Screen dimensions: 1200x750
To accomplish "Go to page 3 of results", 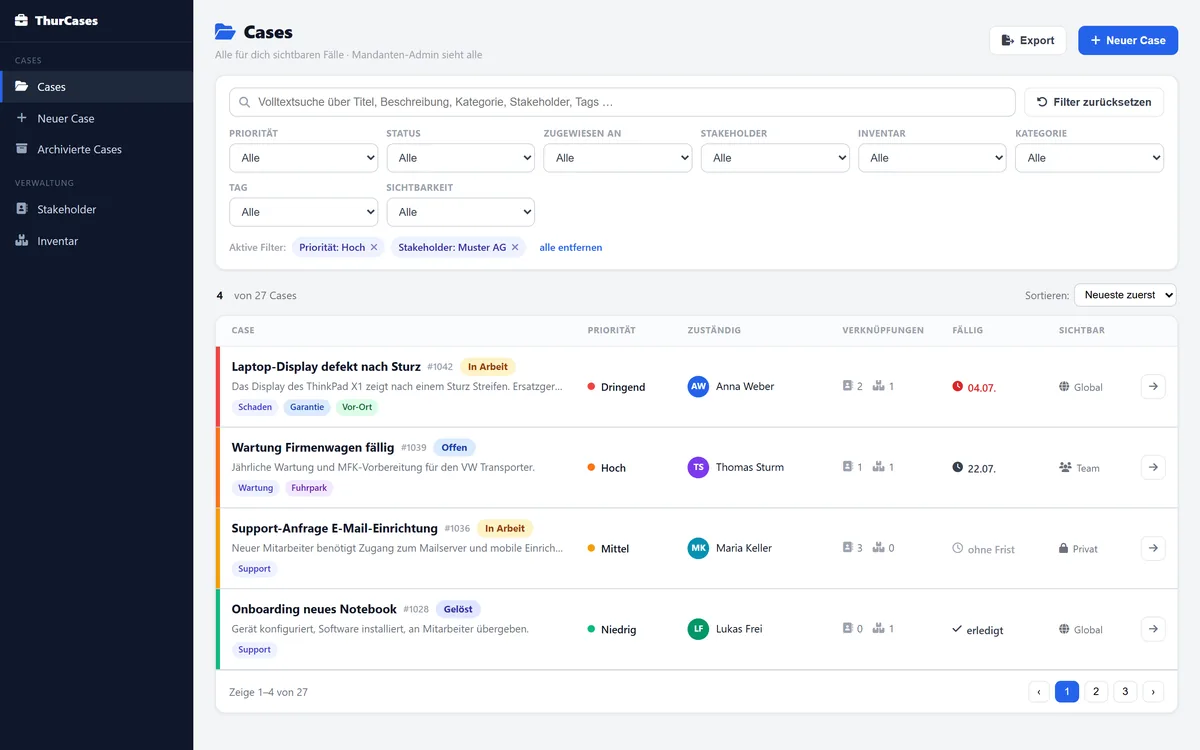I will point(1125,691).
